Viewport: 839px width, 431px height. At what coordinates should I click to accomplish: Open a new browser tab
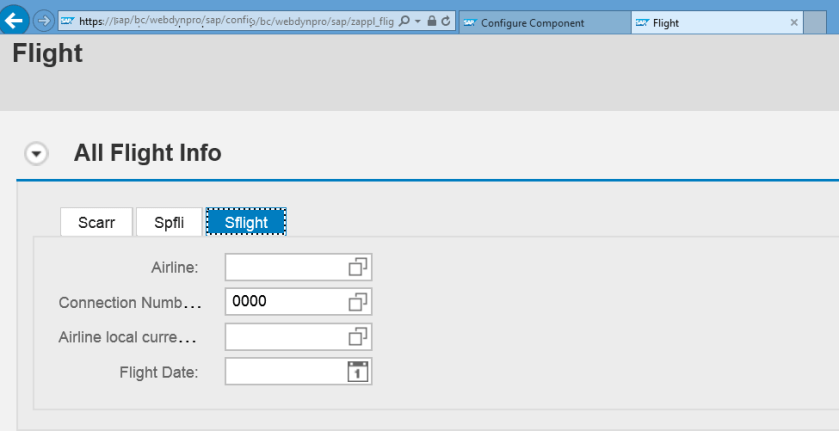click(815, 22)
